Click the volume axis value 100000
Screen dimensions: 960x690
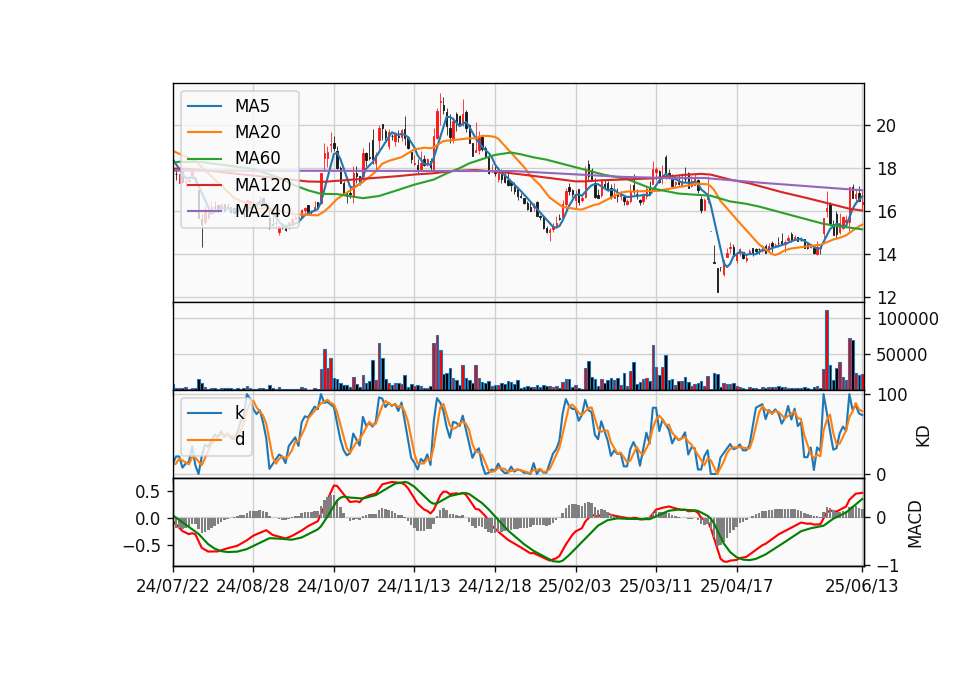908,319
